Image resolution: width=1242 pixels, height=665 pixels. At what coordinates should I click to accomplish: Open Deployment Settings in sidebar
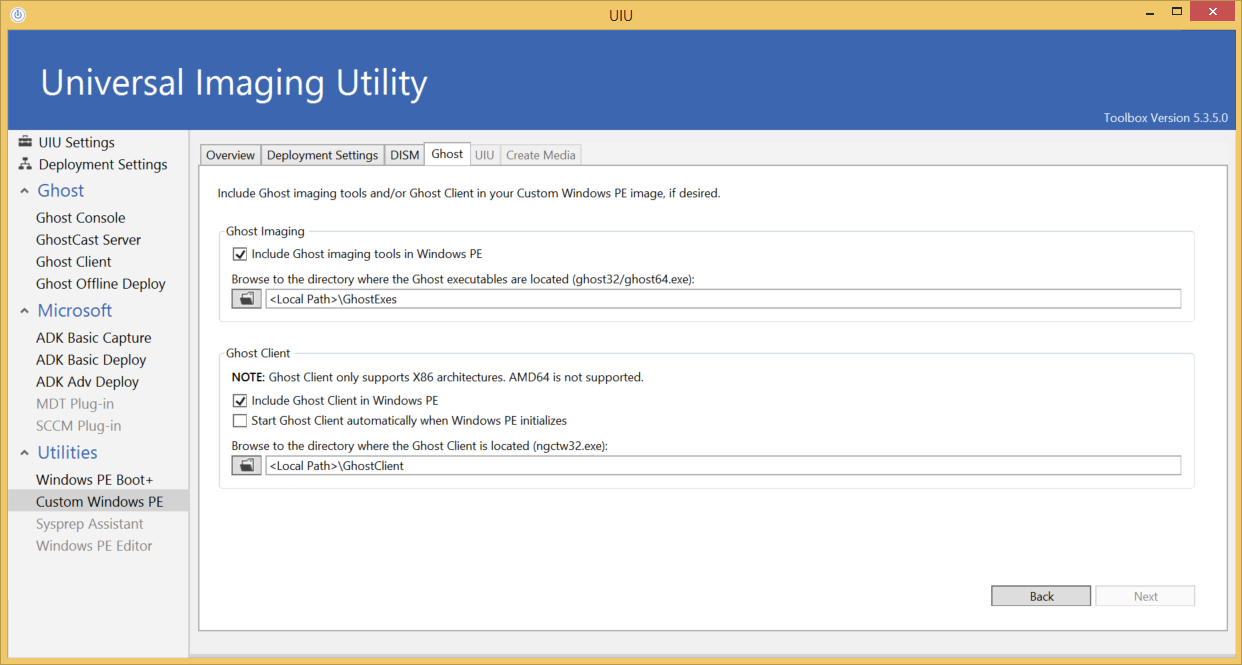tap(103, 164)
